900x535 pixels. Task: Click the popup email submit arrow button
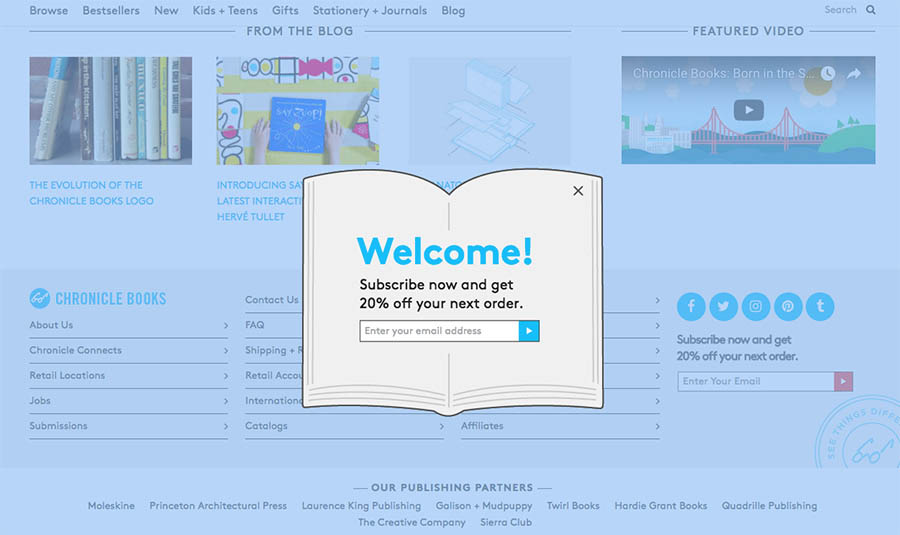[x=529, y=331]
